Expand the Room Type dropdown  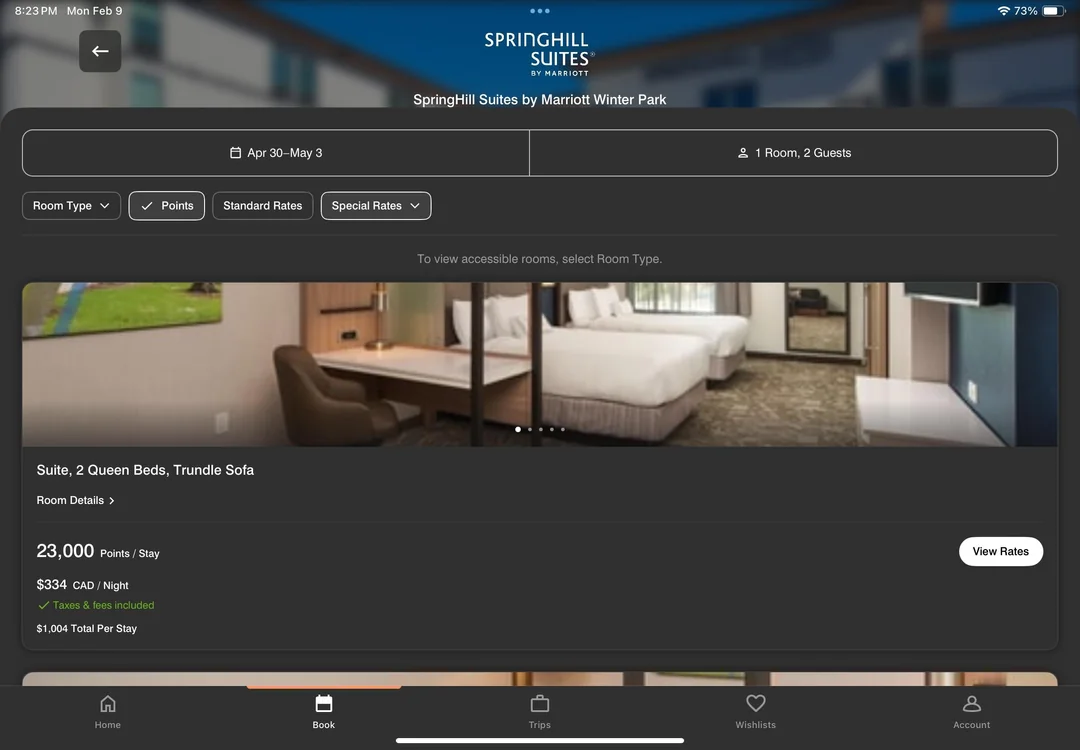(x=72, y=206)
